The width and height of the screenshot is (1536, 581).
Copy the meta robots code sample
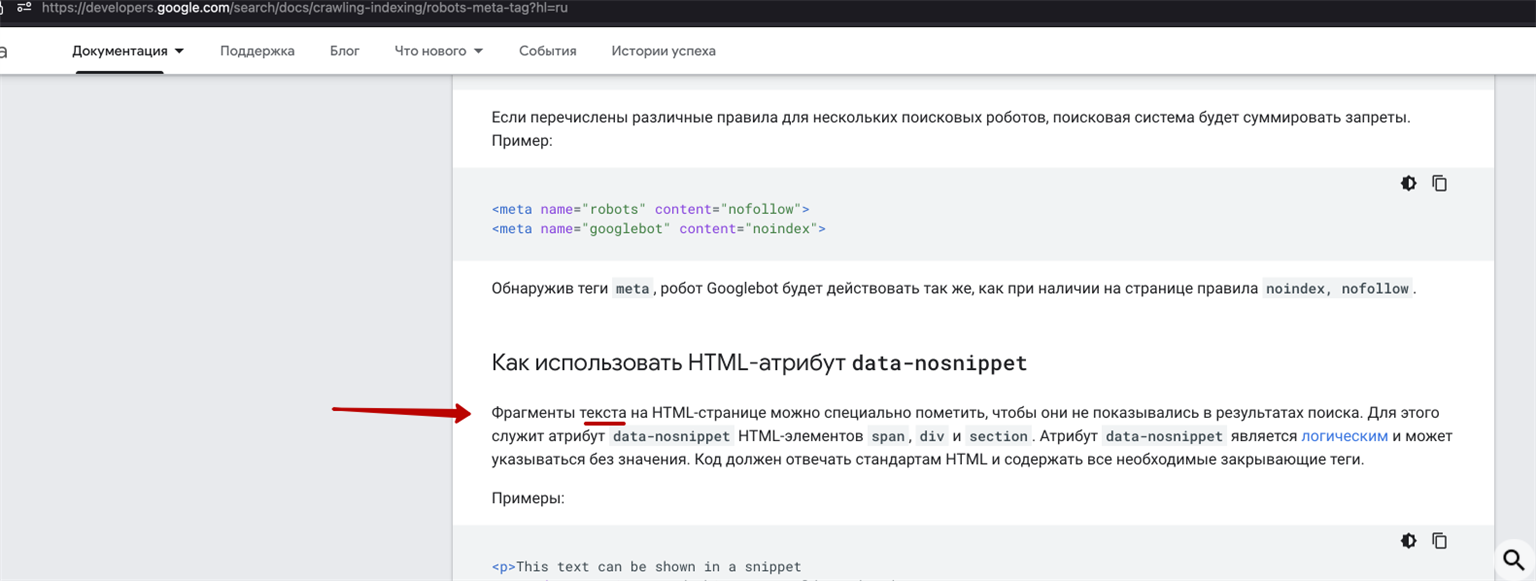(x=1440, y=183)
